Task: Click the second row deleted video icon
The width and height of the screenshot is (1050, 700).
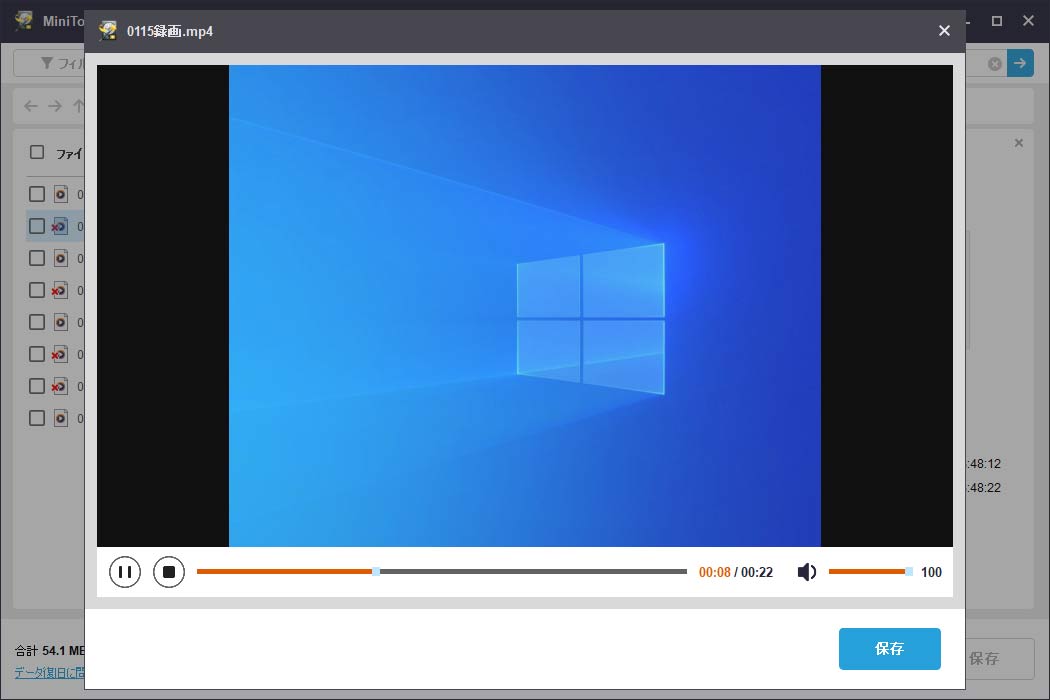Action: coord(60,226)
